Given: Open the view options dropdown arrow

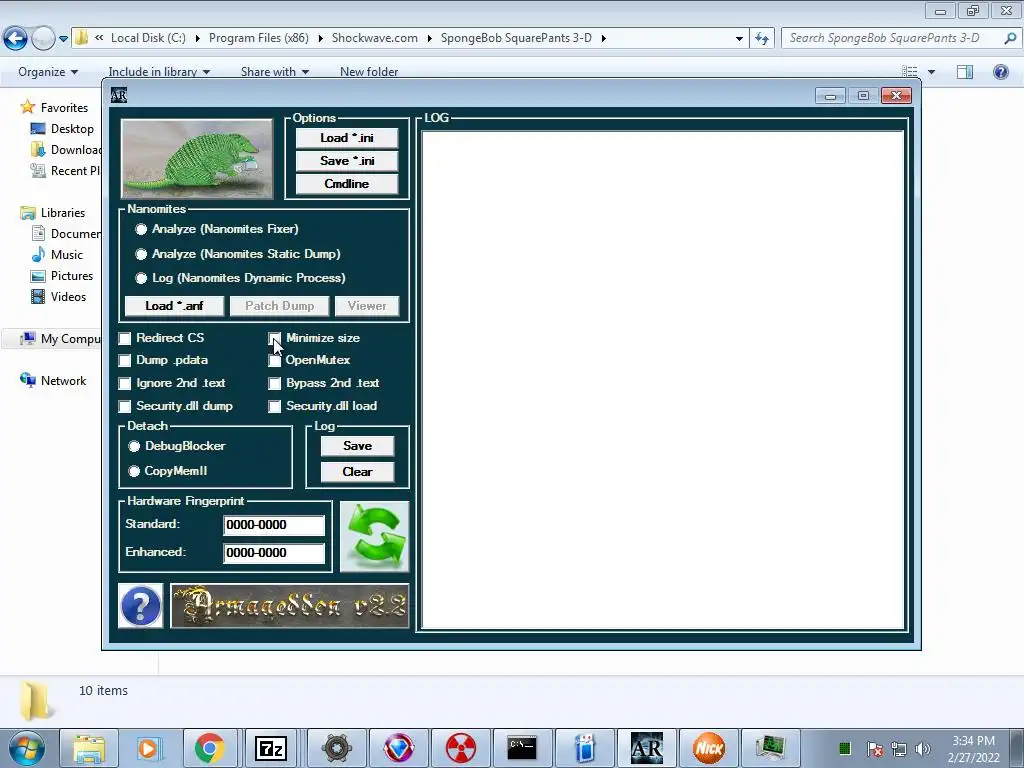Looking at the screenshot, I should [x=931, y=72].
